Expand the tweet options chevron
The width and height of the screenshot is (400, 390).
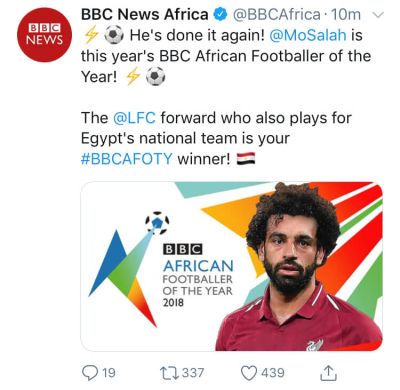coord(378,15)
